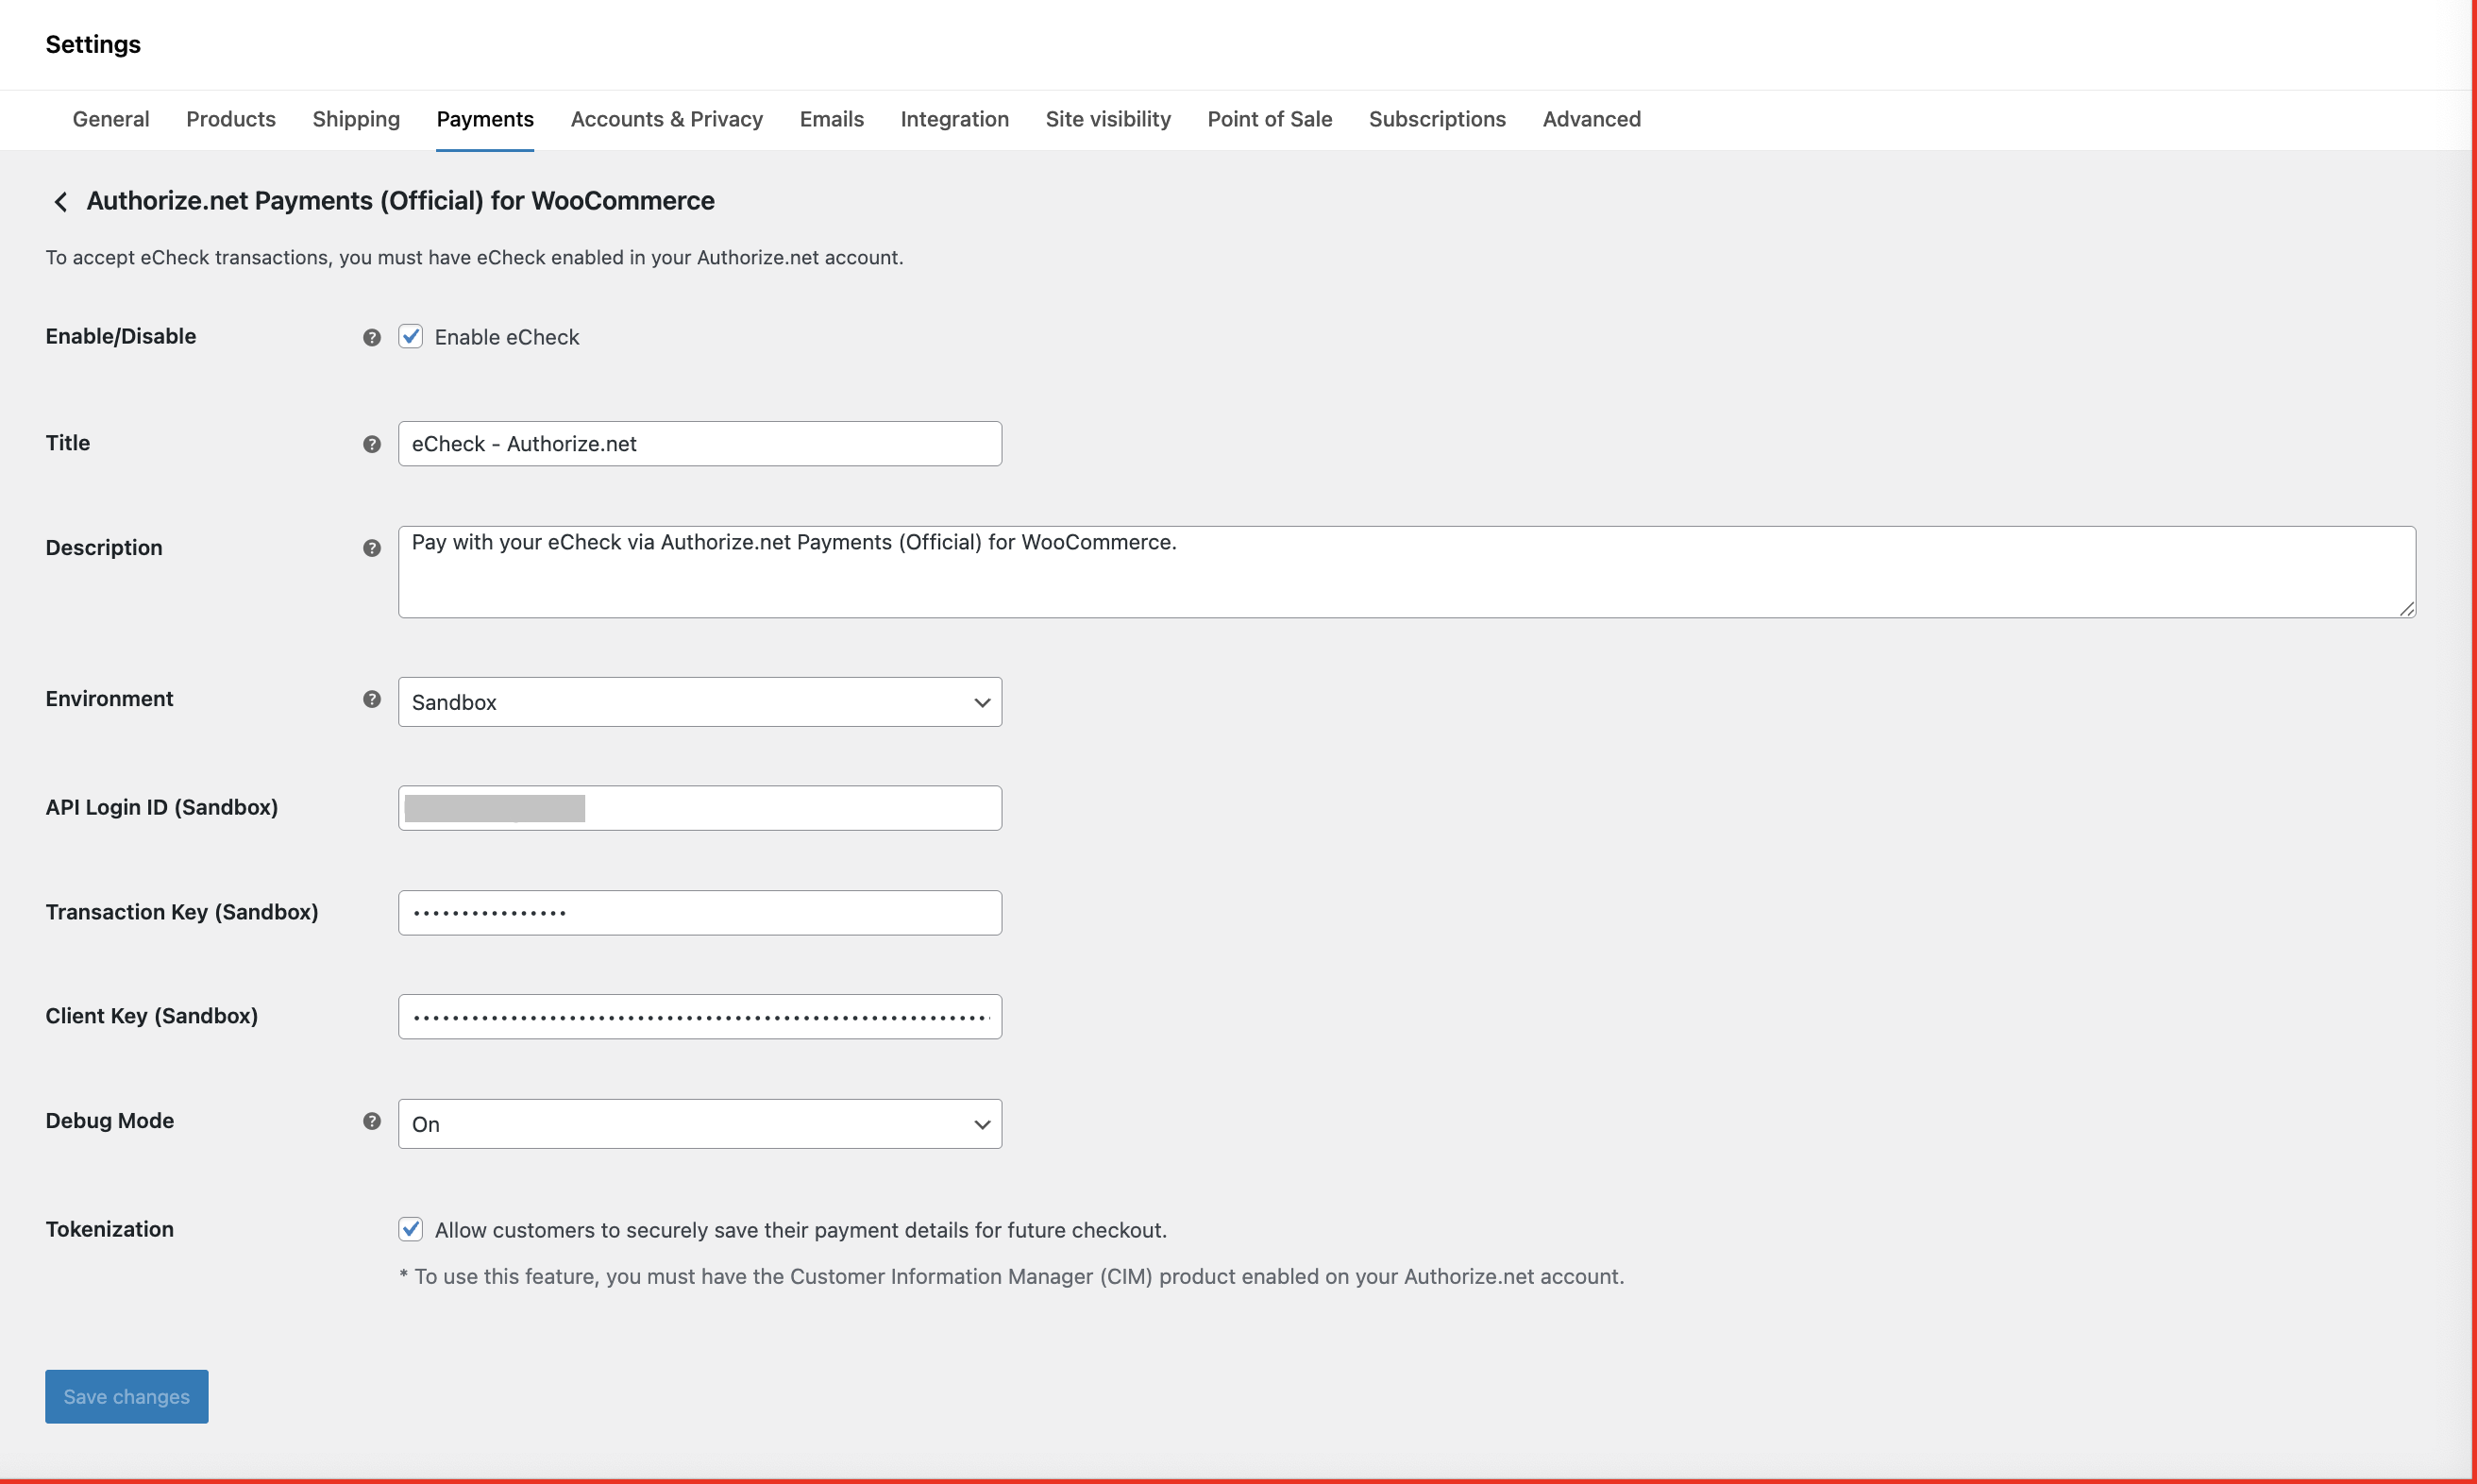Viewport: 2477px width, 1484px height.
Task: Focus the Title text field
Action: (700, 444)
